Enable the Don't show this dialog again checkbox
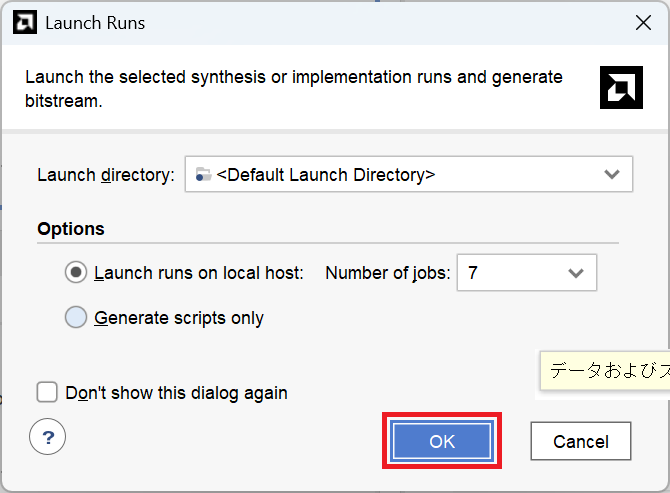670x493 pixels. 47,392
